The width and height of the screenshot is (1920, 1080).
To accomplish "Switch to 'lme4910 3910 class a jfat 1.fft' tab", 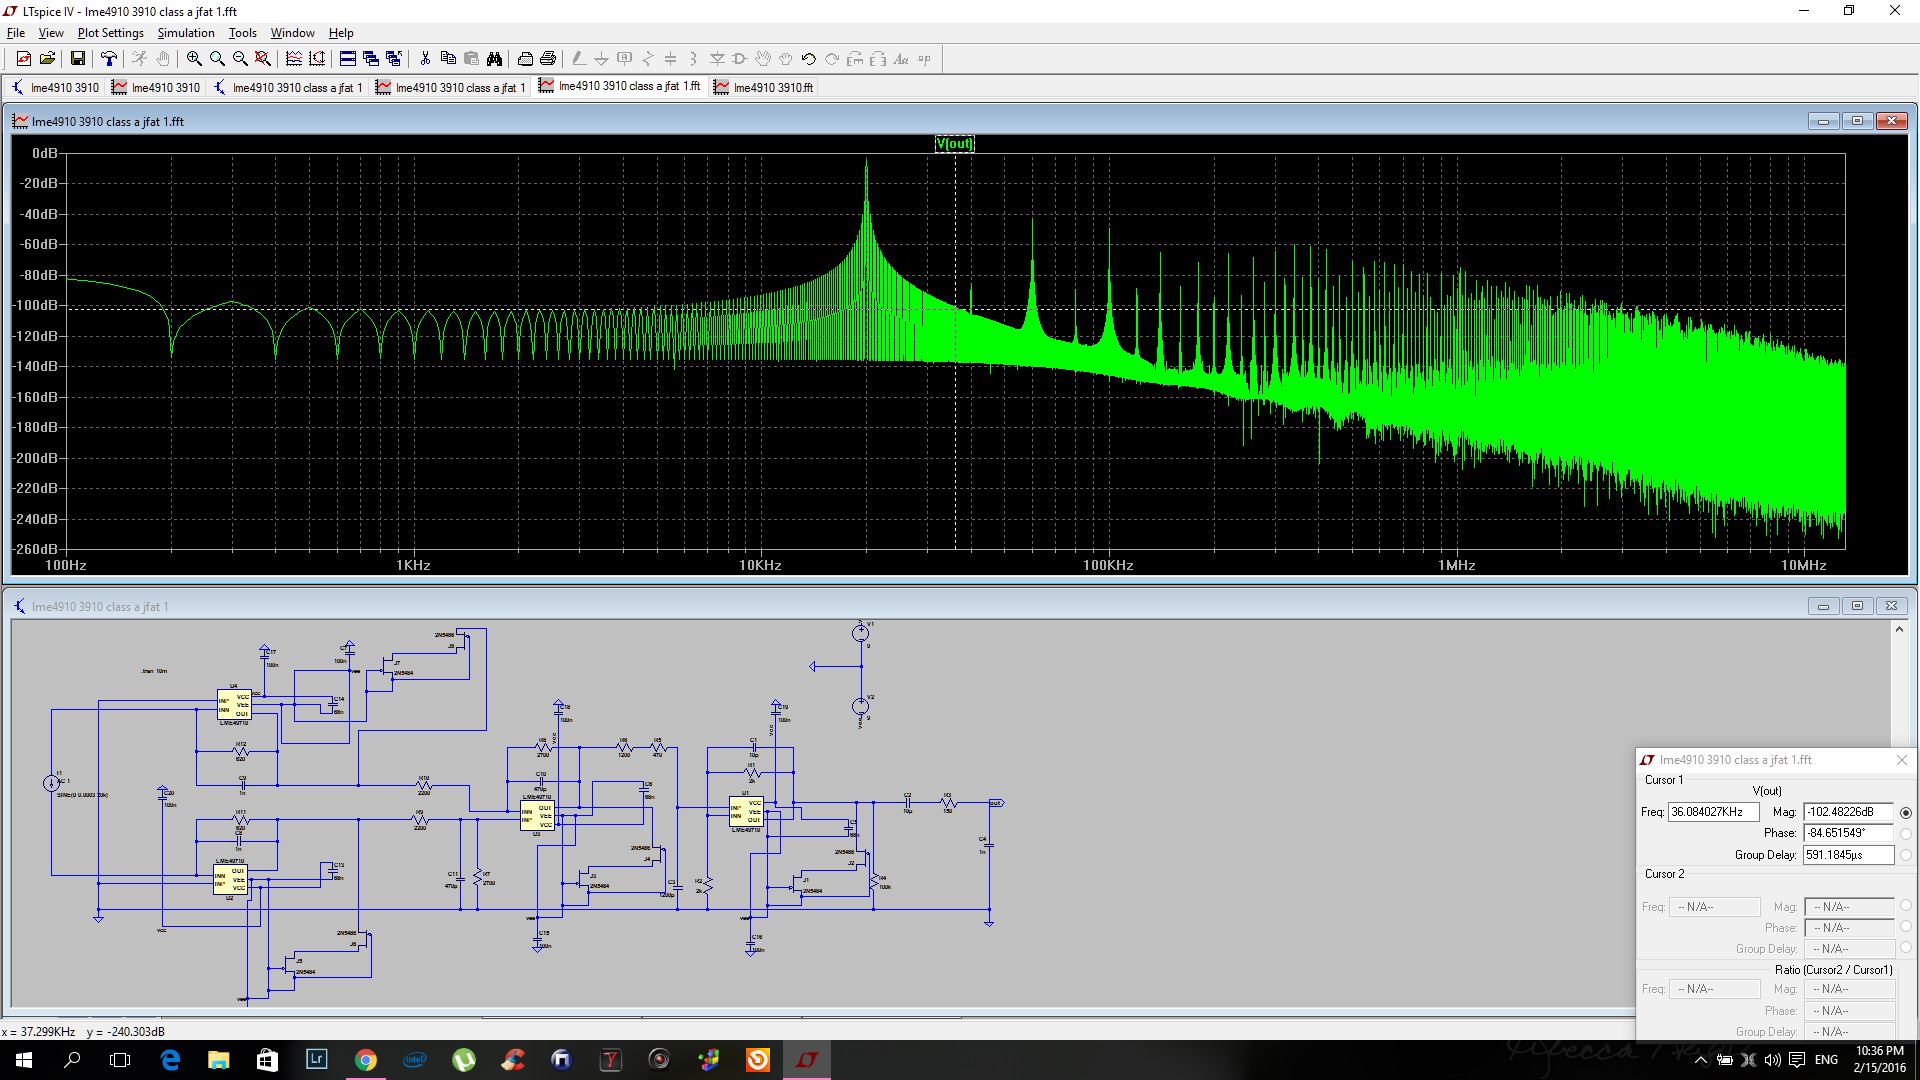I will 621,86.
